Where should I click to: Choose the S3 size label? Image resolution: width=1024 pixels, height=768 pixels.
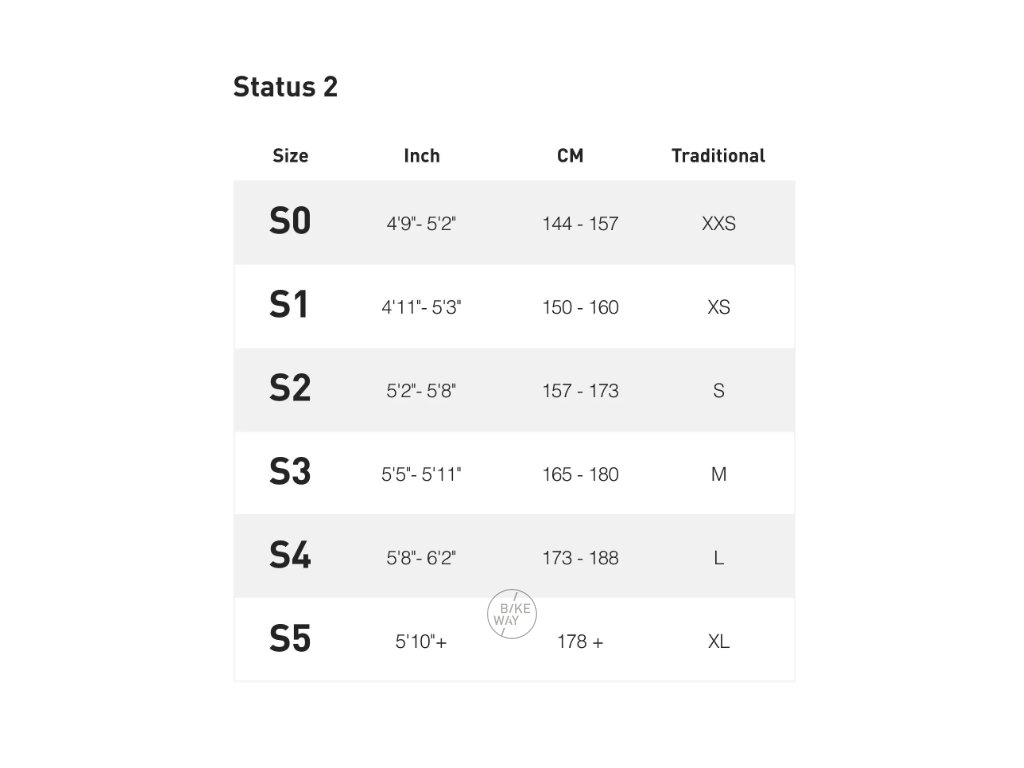coord(290,473)
